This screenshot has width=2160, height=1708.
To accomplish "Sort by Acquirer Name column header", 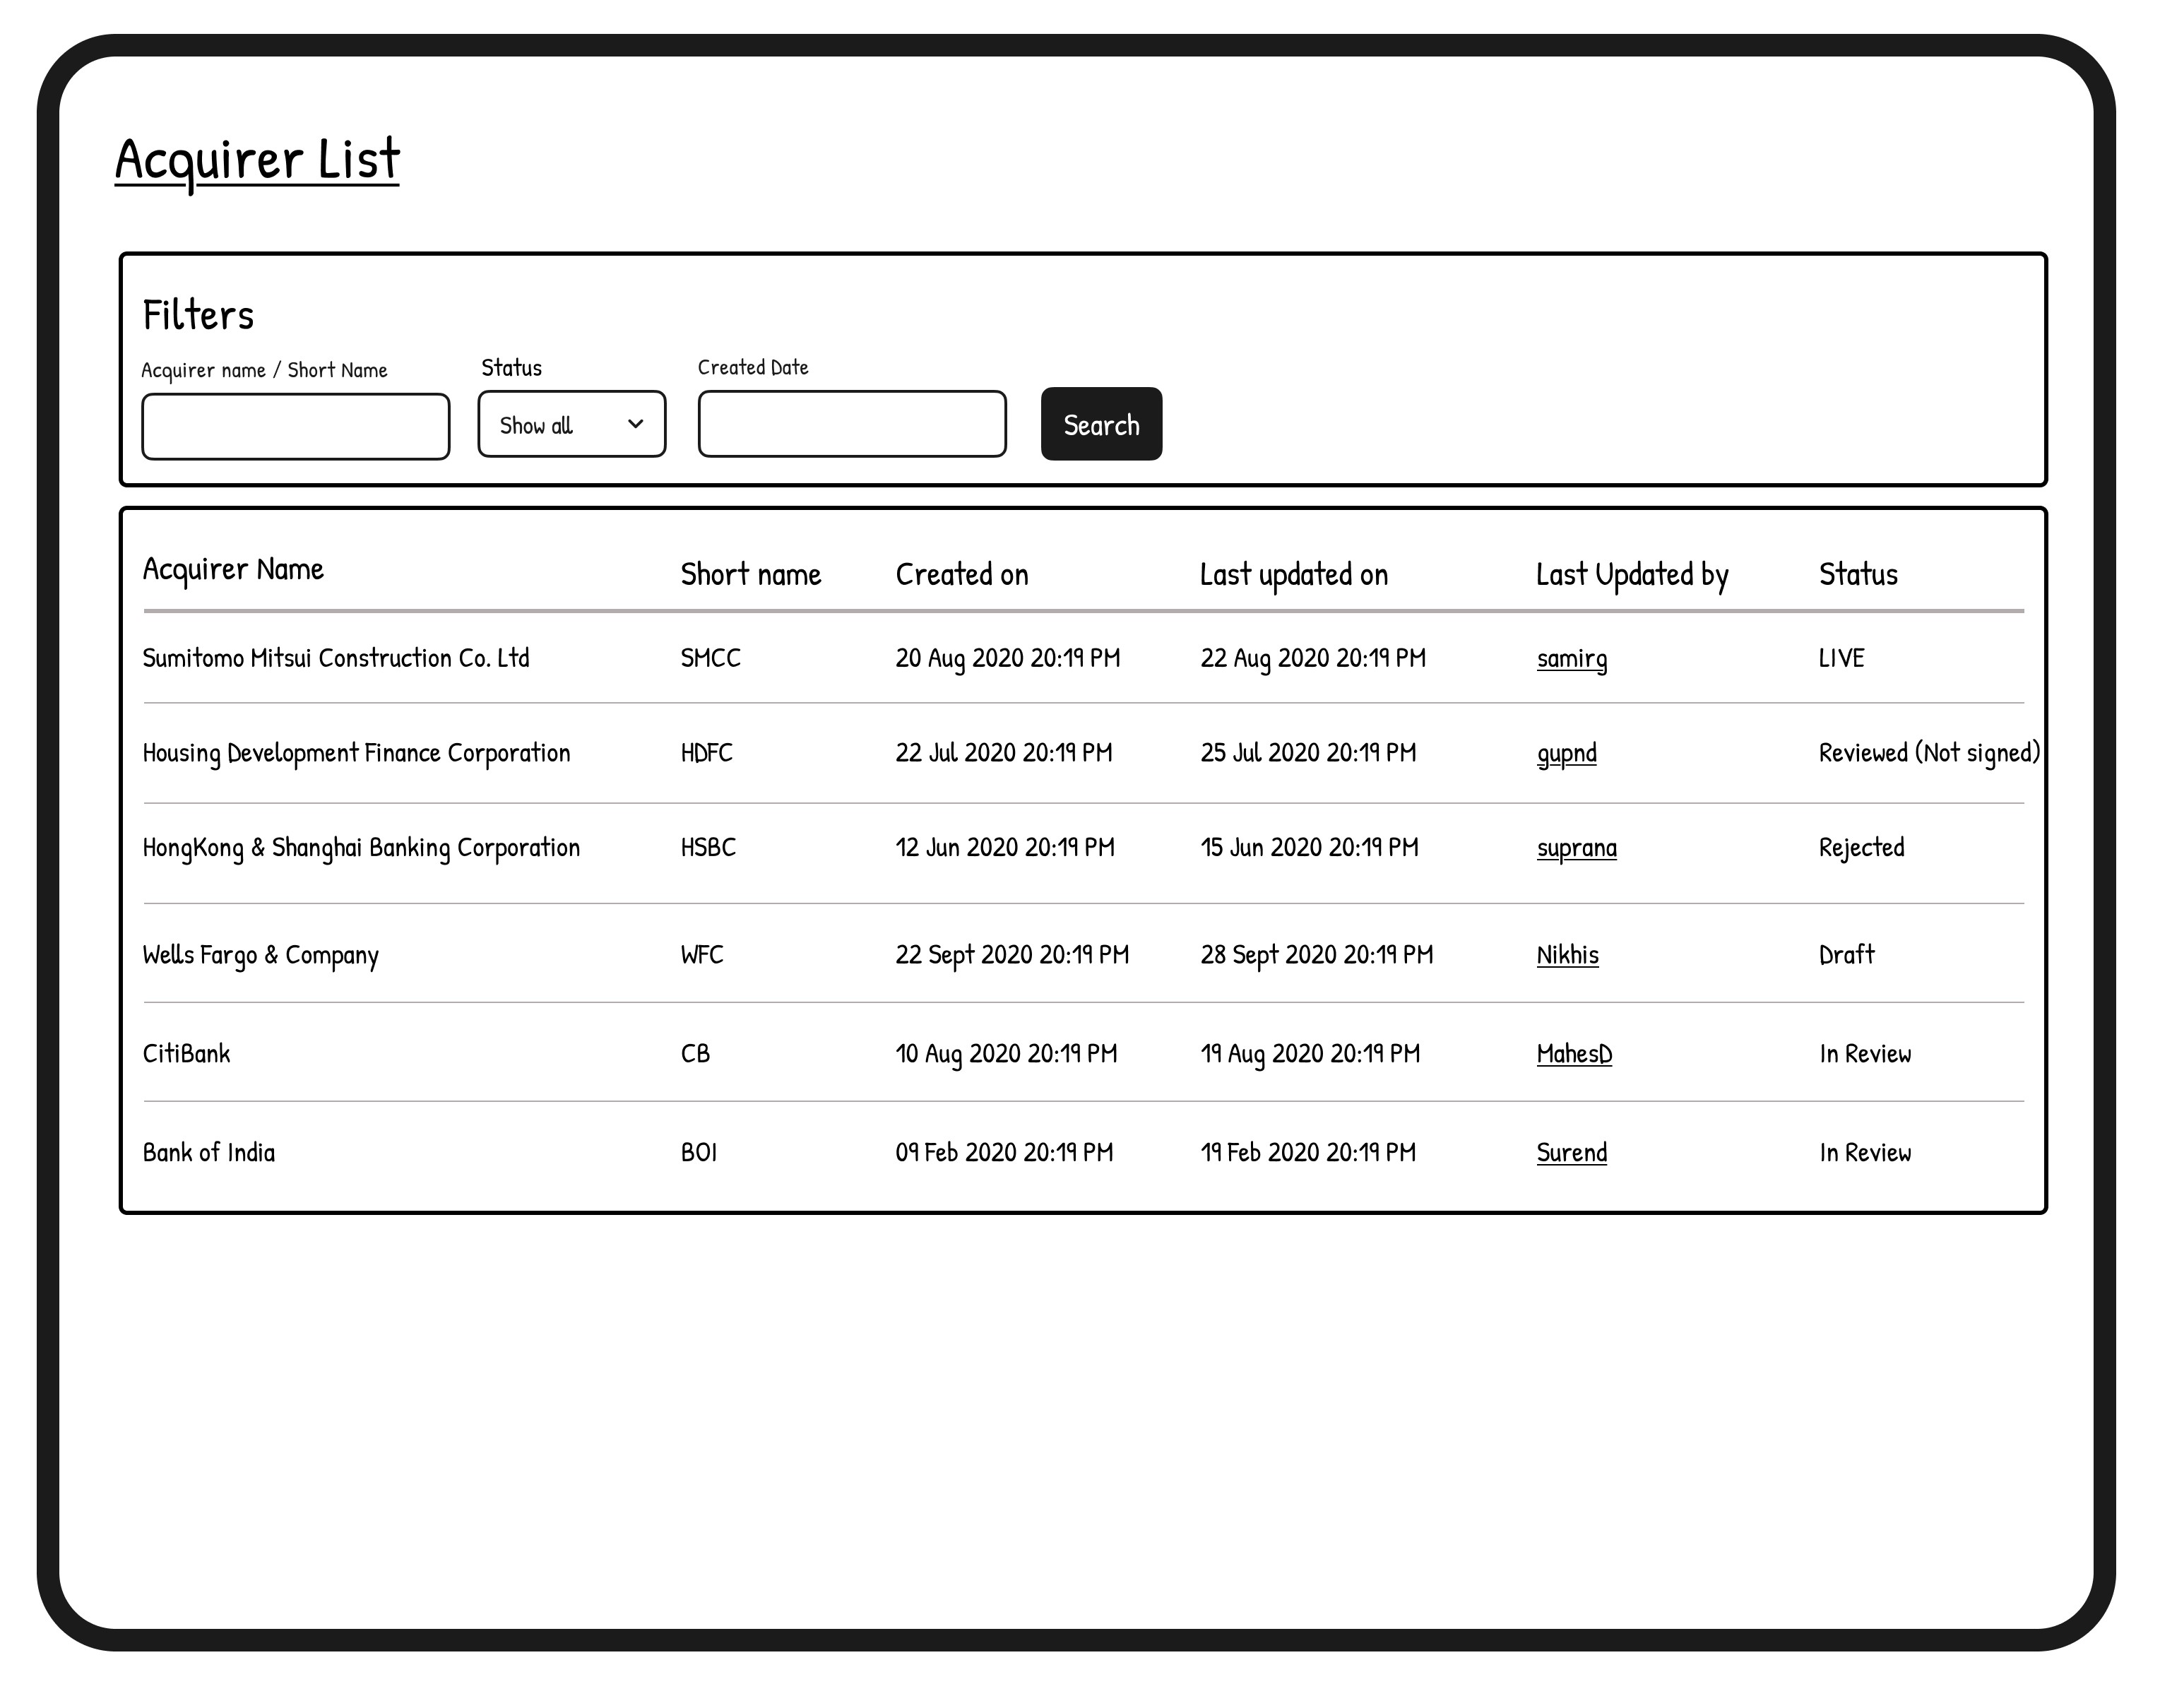I will (x=233, y=569).
